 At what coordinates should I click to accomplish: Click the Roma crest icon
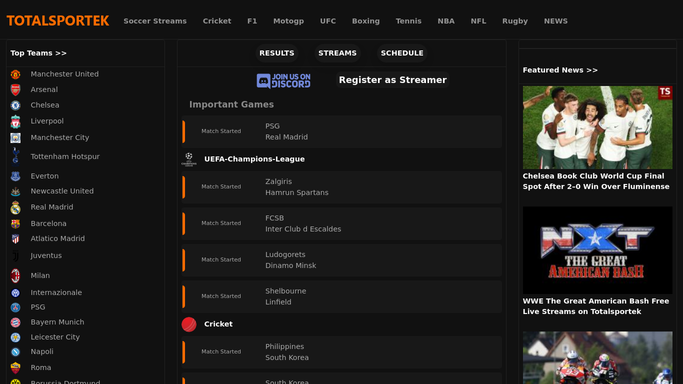(15, 368)
